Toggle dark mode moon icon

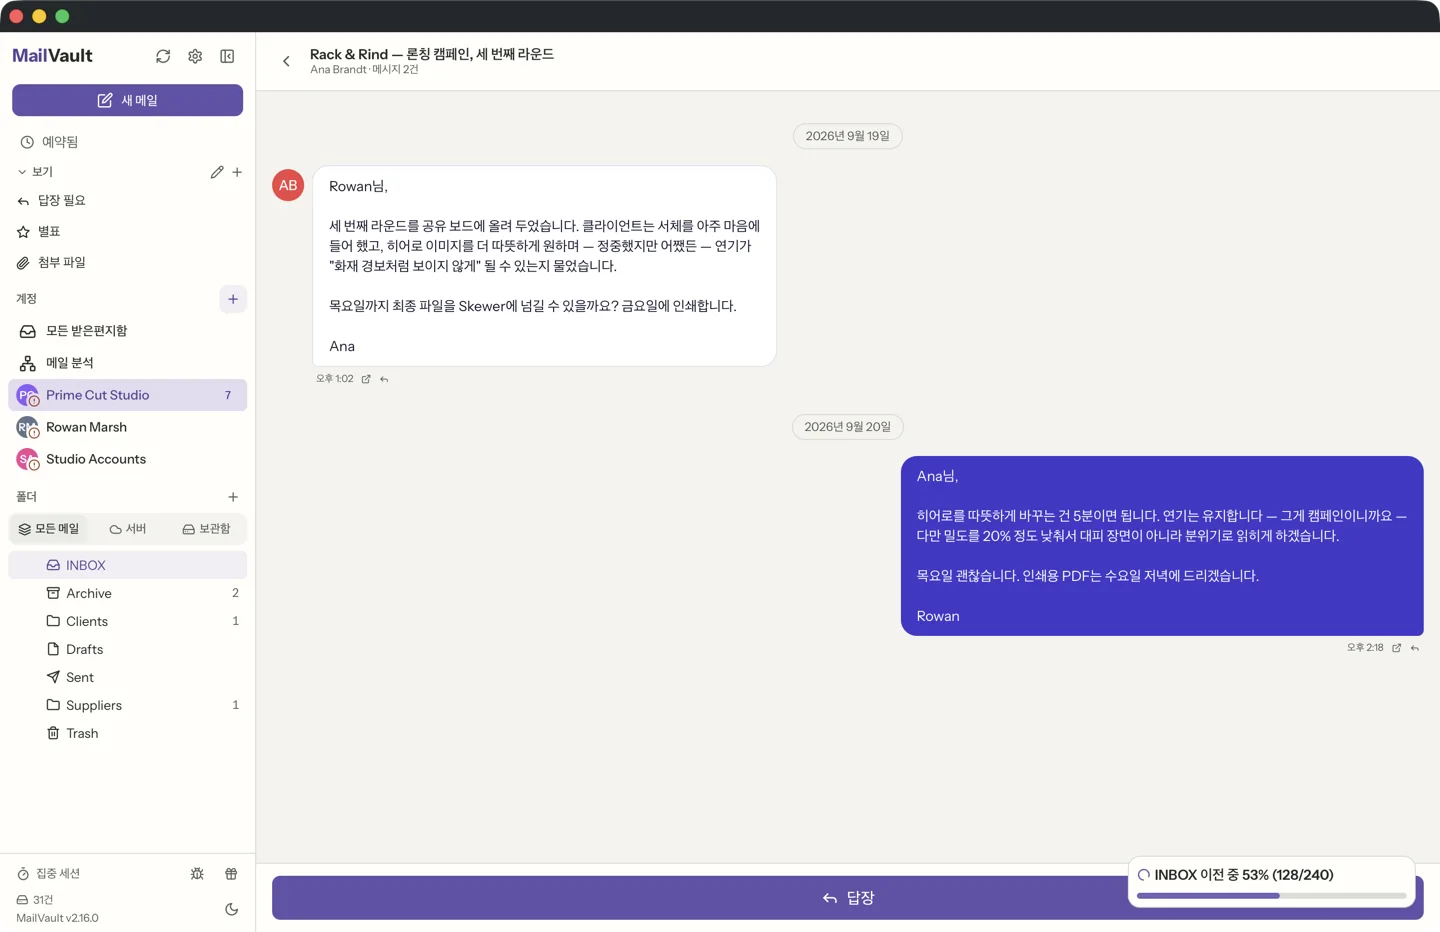232,909
